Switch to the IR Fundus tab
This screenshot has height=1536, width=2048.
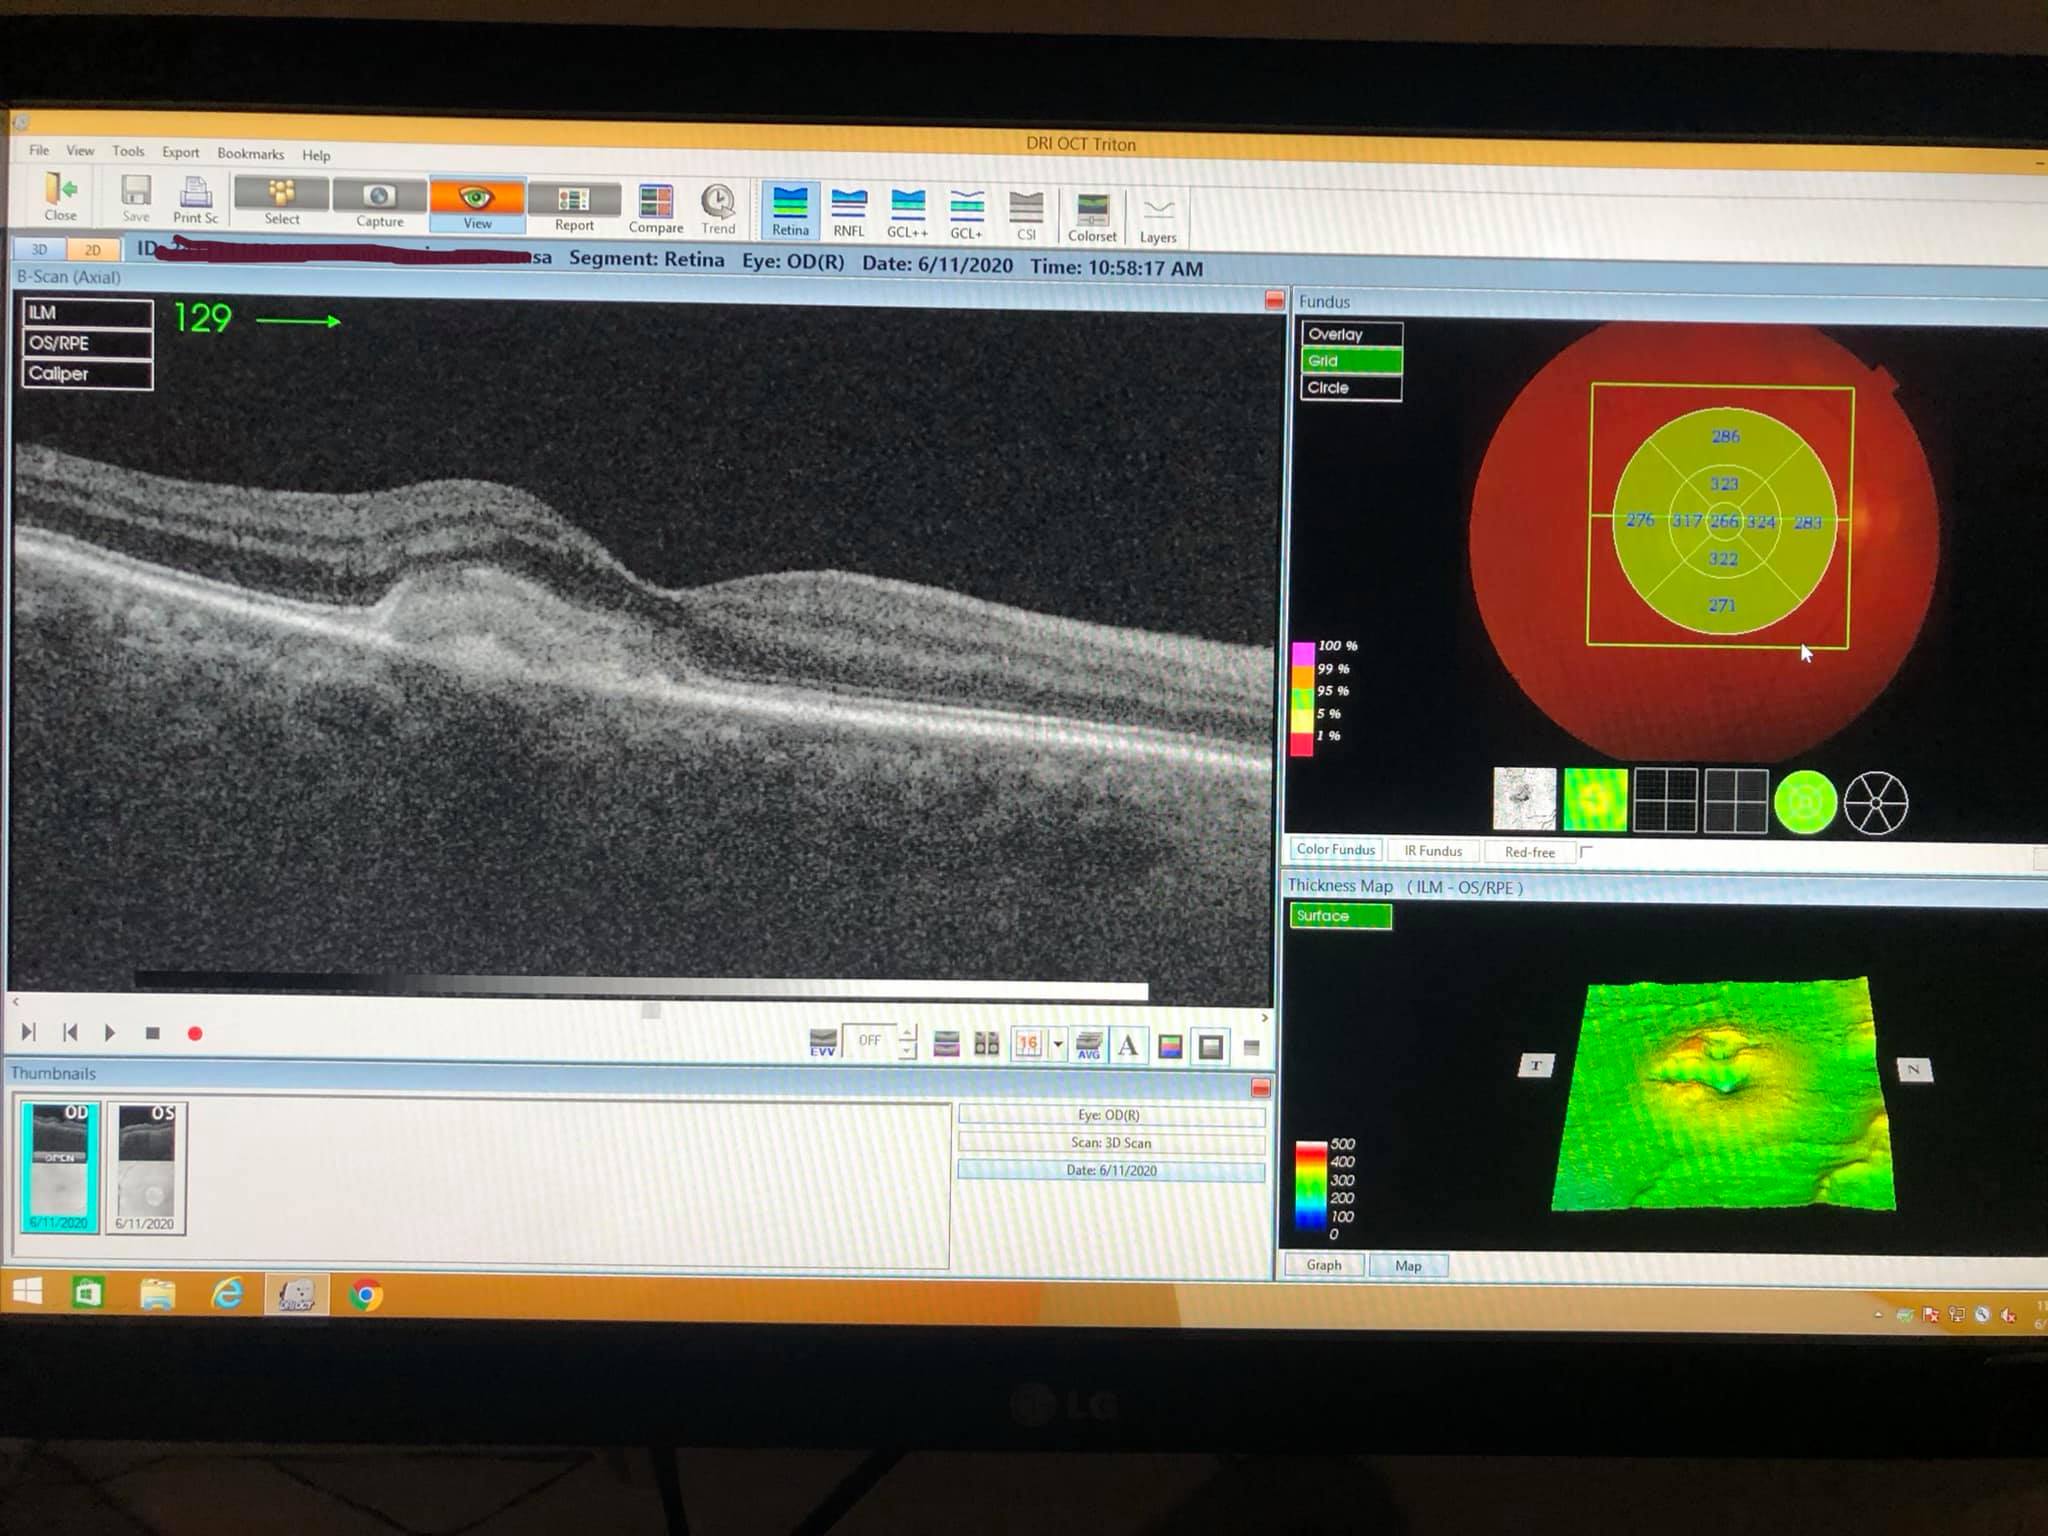[1432, 851]
